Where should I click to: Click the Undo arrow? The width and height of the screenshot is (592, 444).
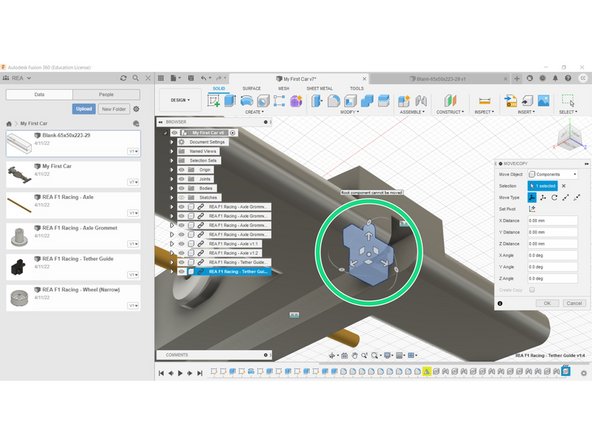pyautogui.click(x=204, y=78)
